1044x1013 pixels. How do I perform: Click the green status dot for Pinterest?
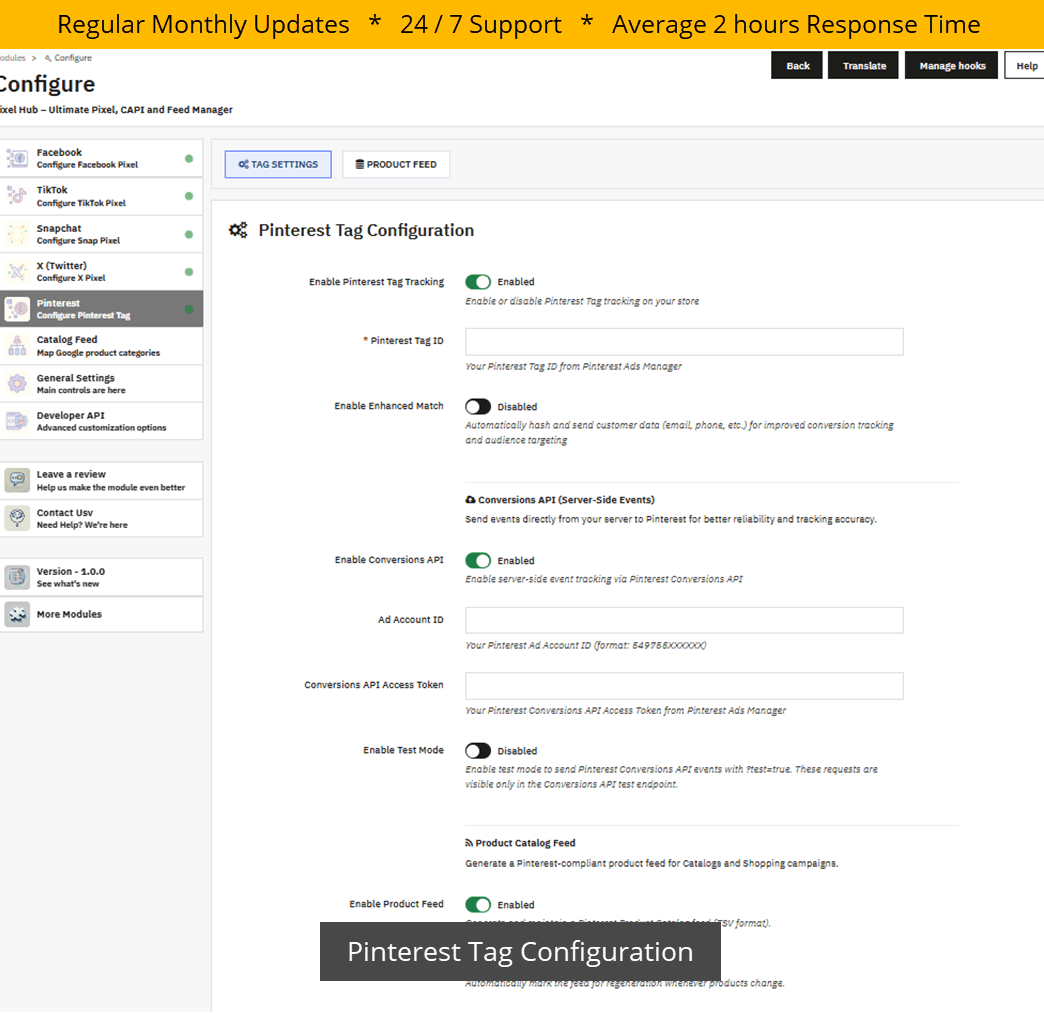click(x=189, y=309)
